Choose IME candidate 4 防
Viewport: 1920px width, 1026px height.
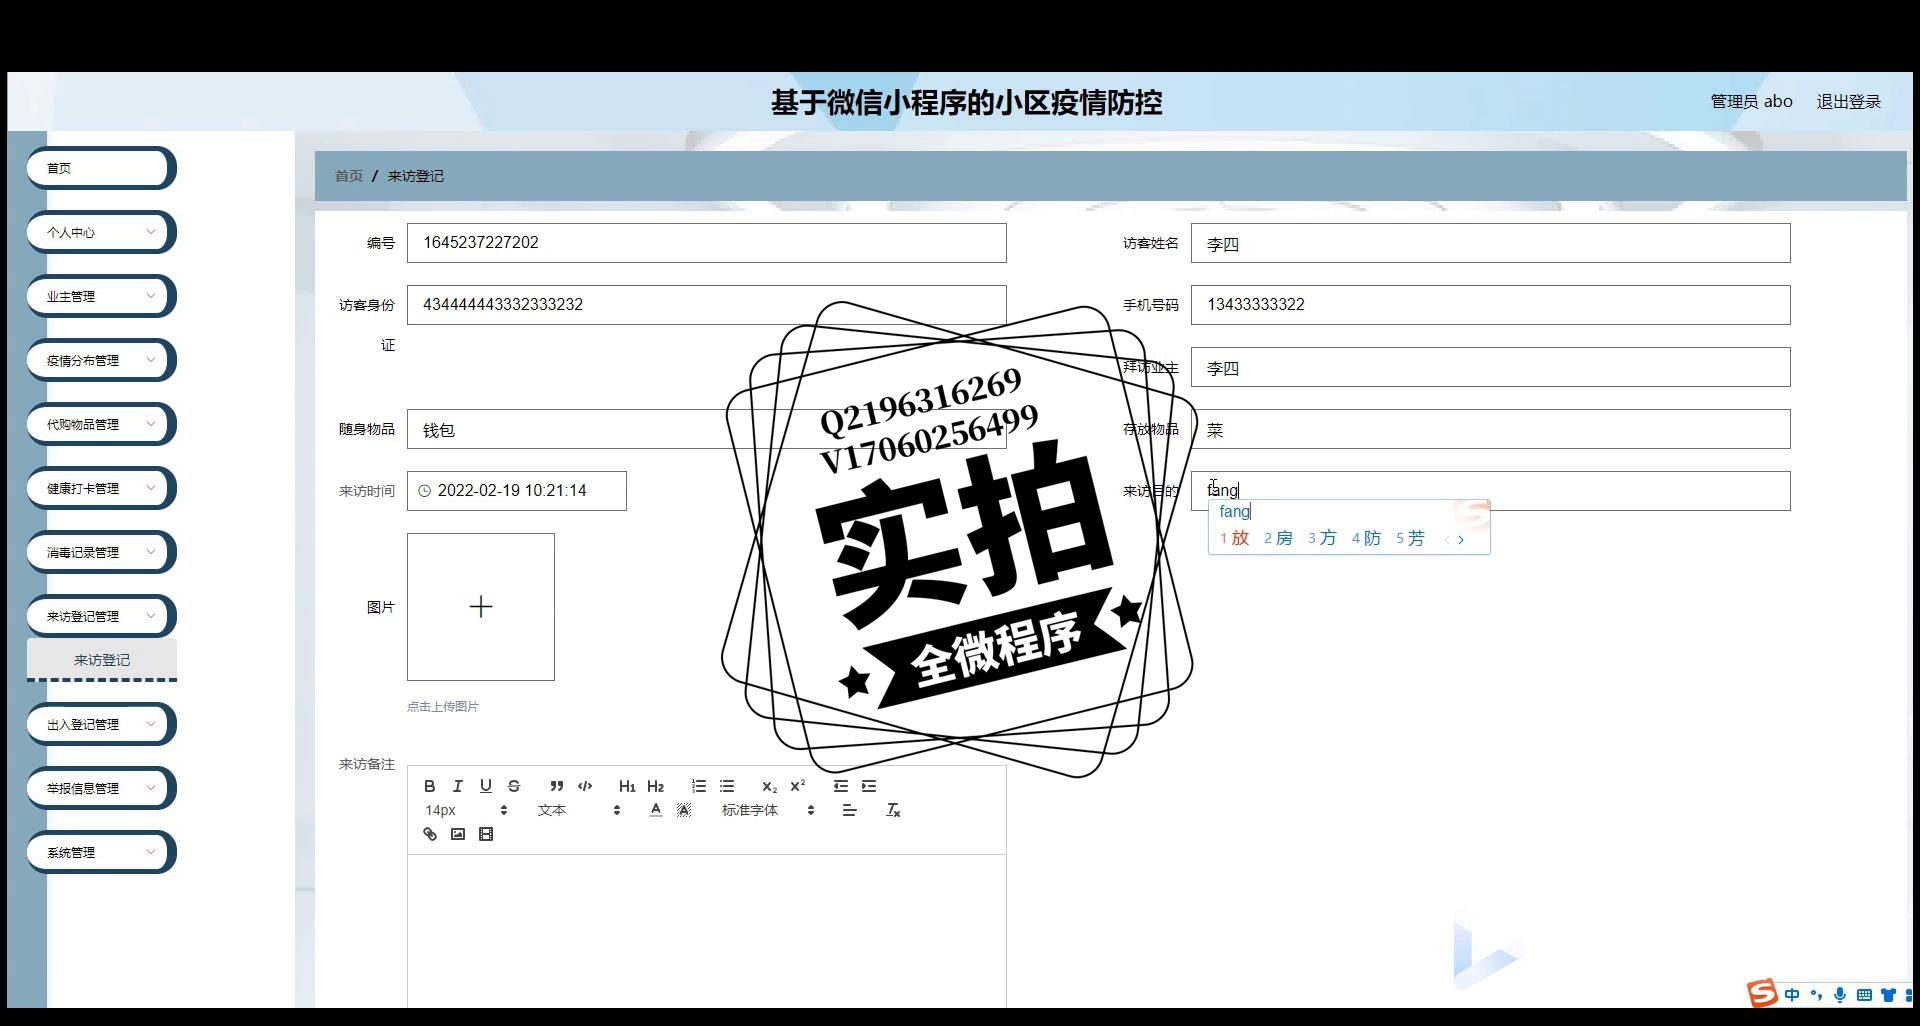point(1366,538)
